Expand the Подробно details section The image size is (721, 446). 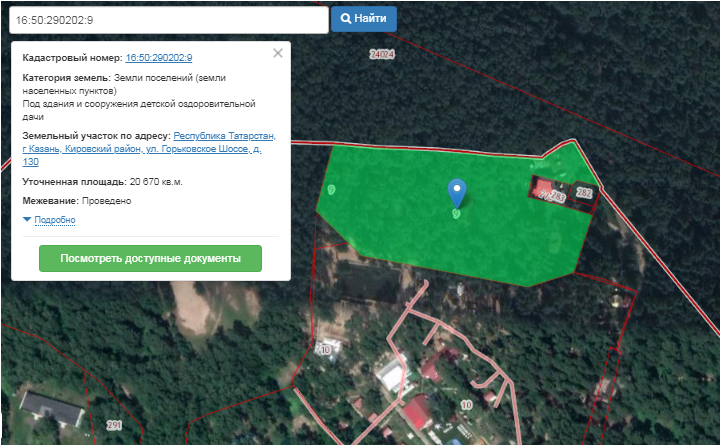pyautogui.click(x=55, y=220)
